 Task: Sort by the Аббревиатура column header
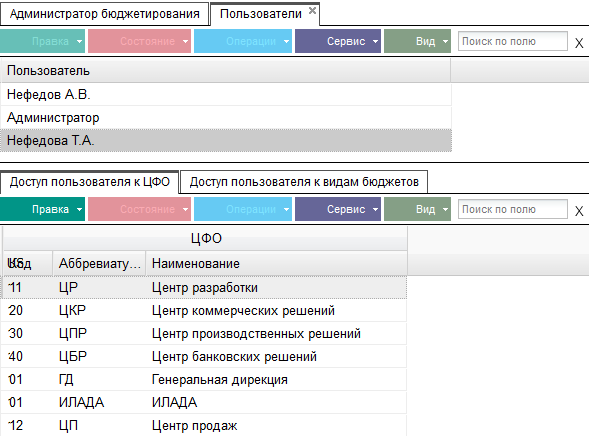(x=99, y=263)
